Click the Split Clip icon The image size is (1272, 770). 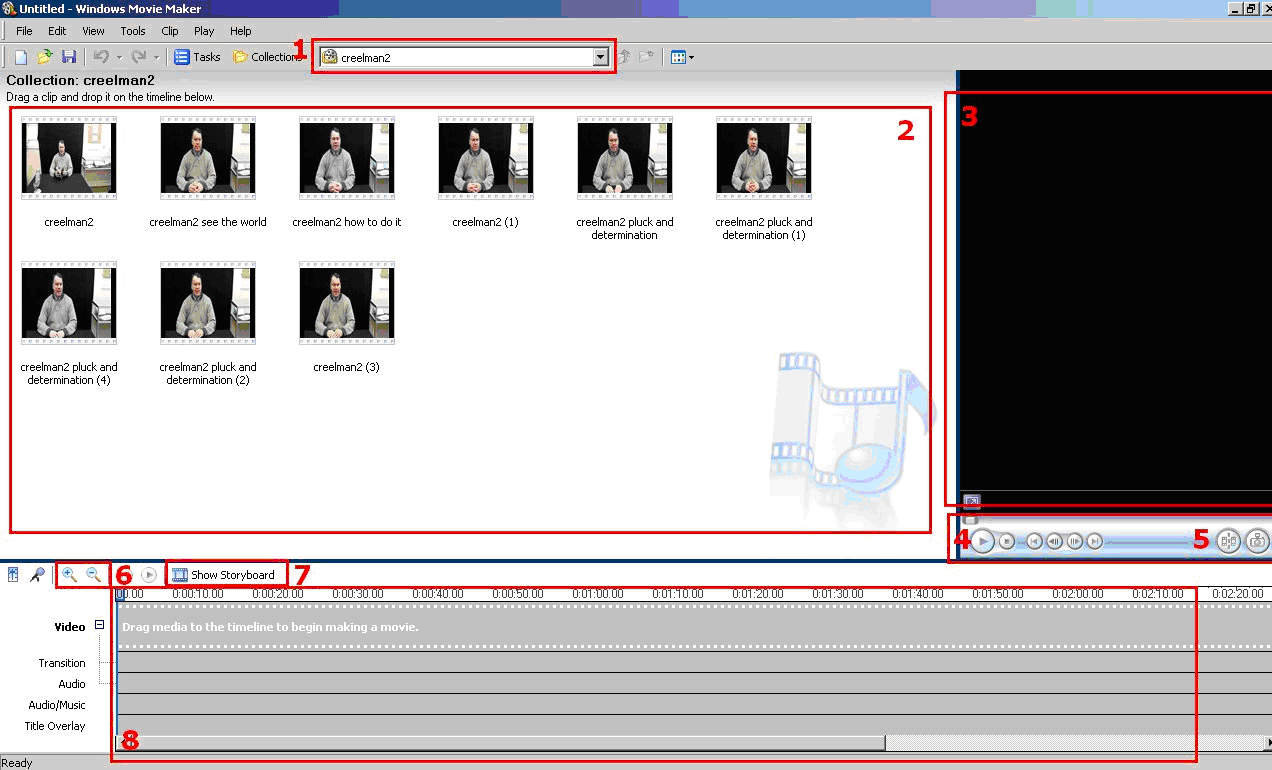(1228, 541)
